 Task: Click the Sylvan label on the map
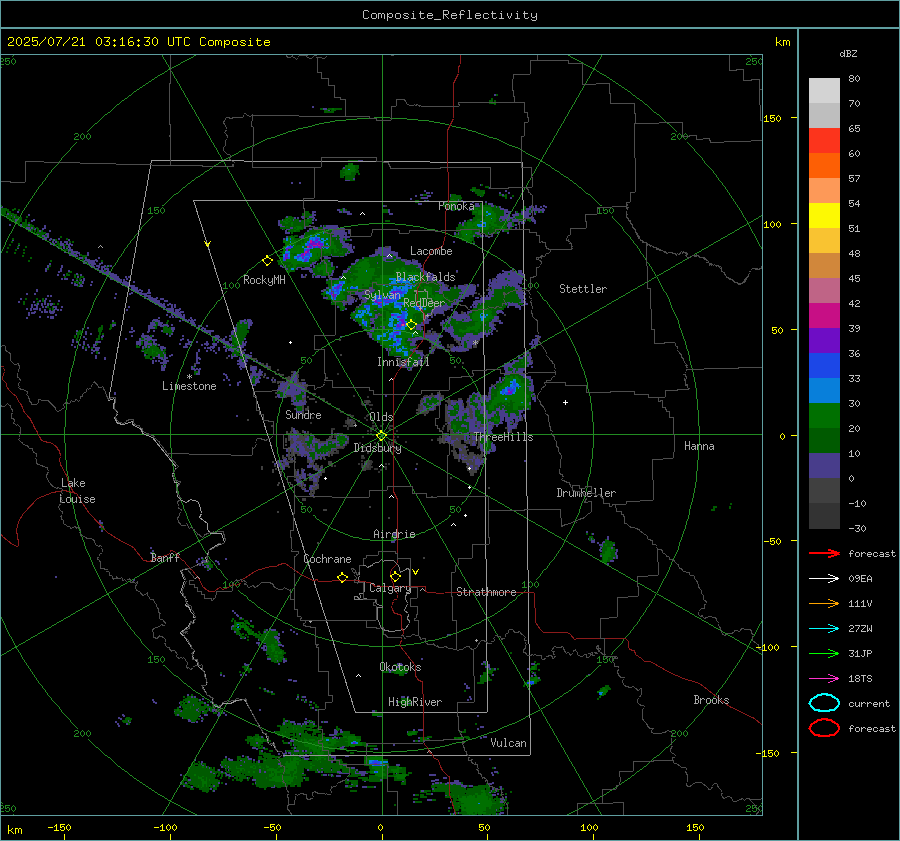tap(382, 295)
